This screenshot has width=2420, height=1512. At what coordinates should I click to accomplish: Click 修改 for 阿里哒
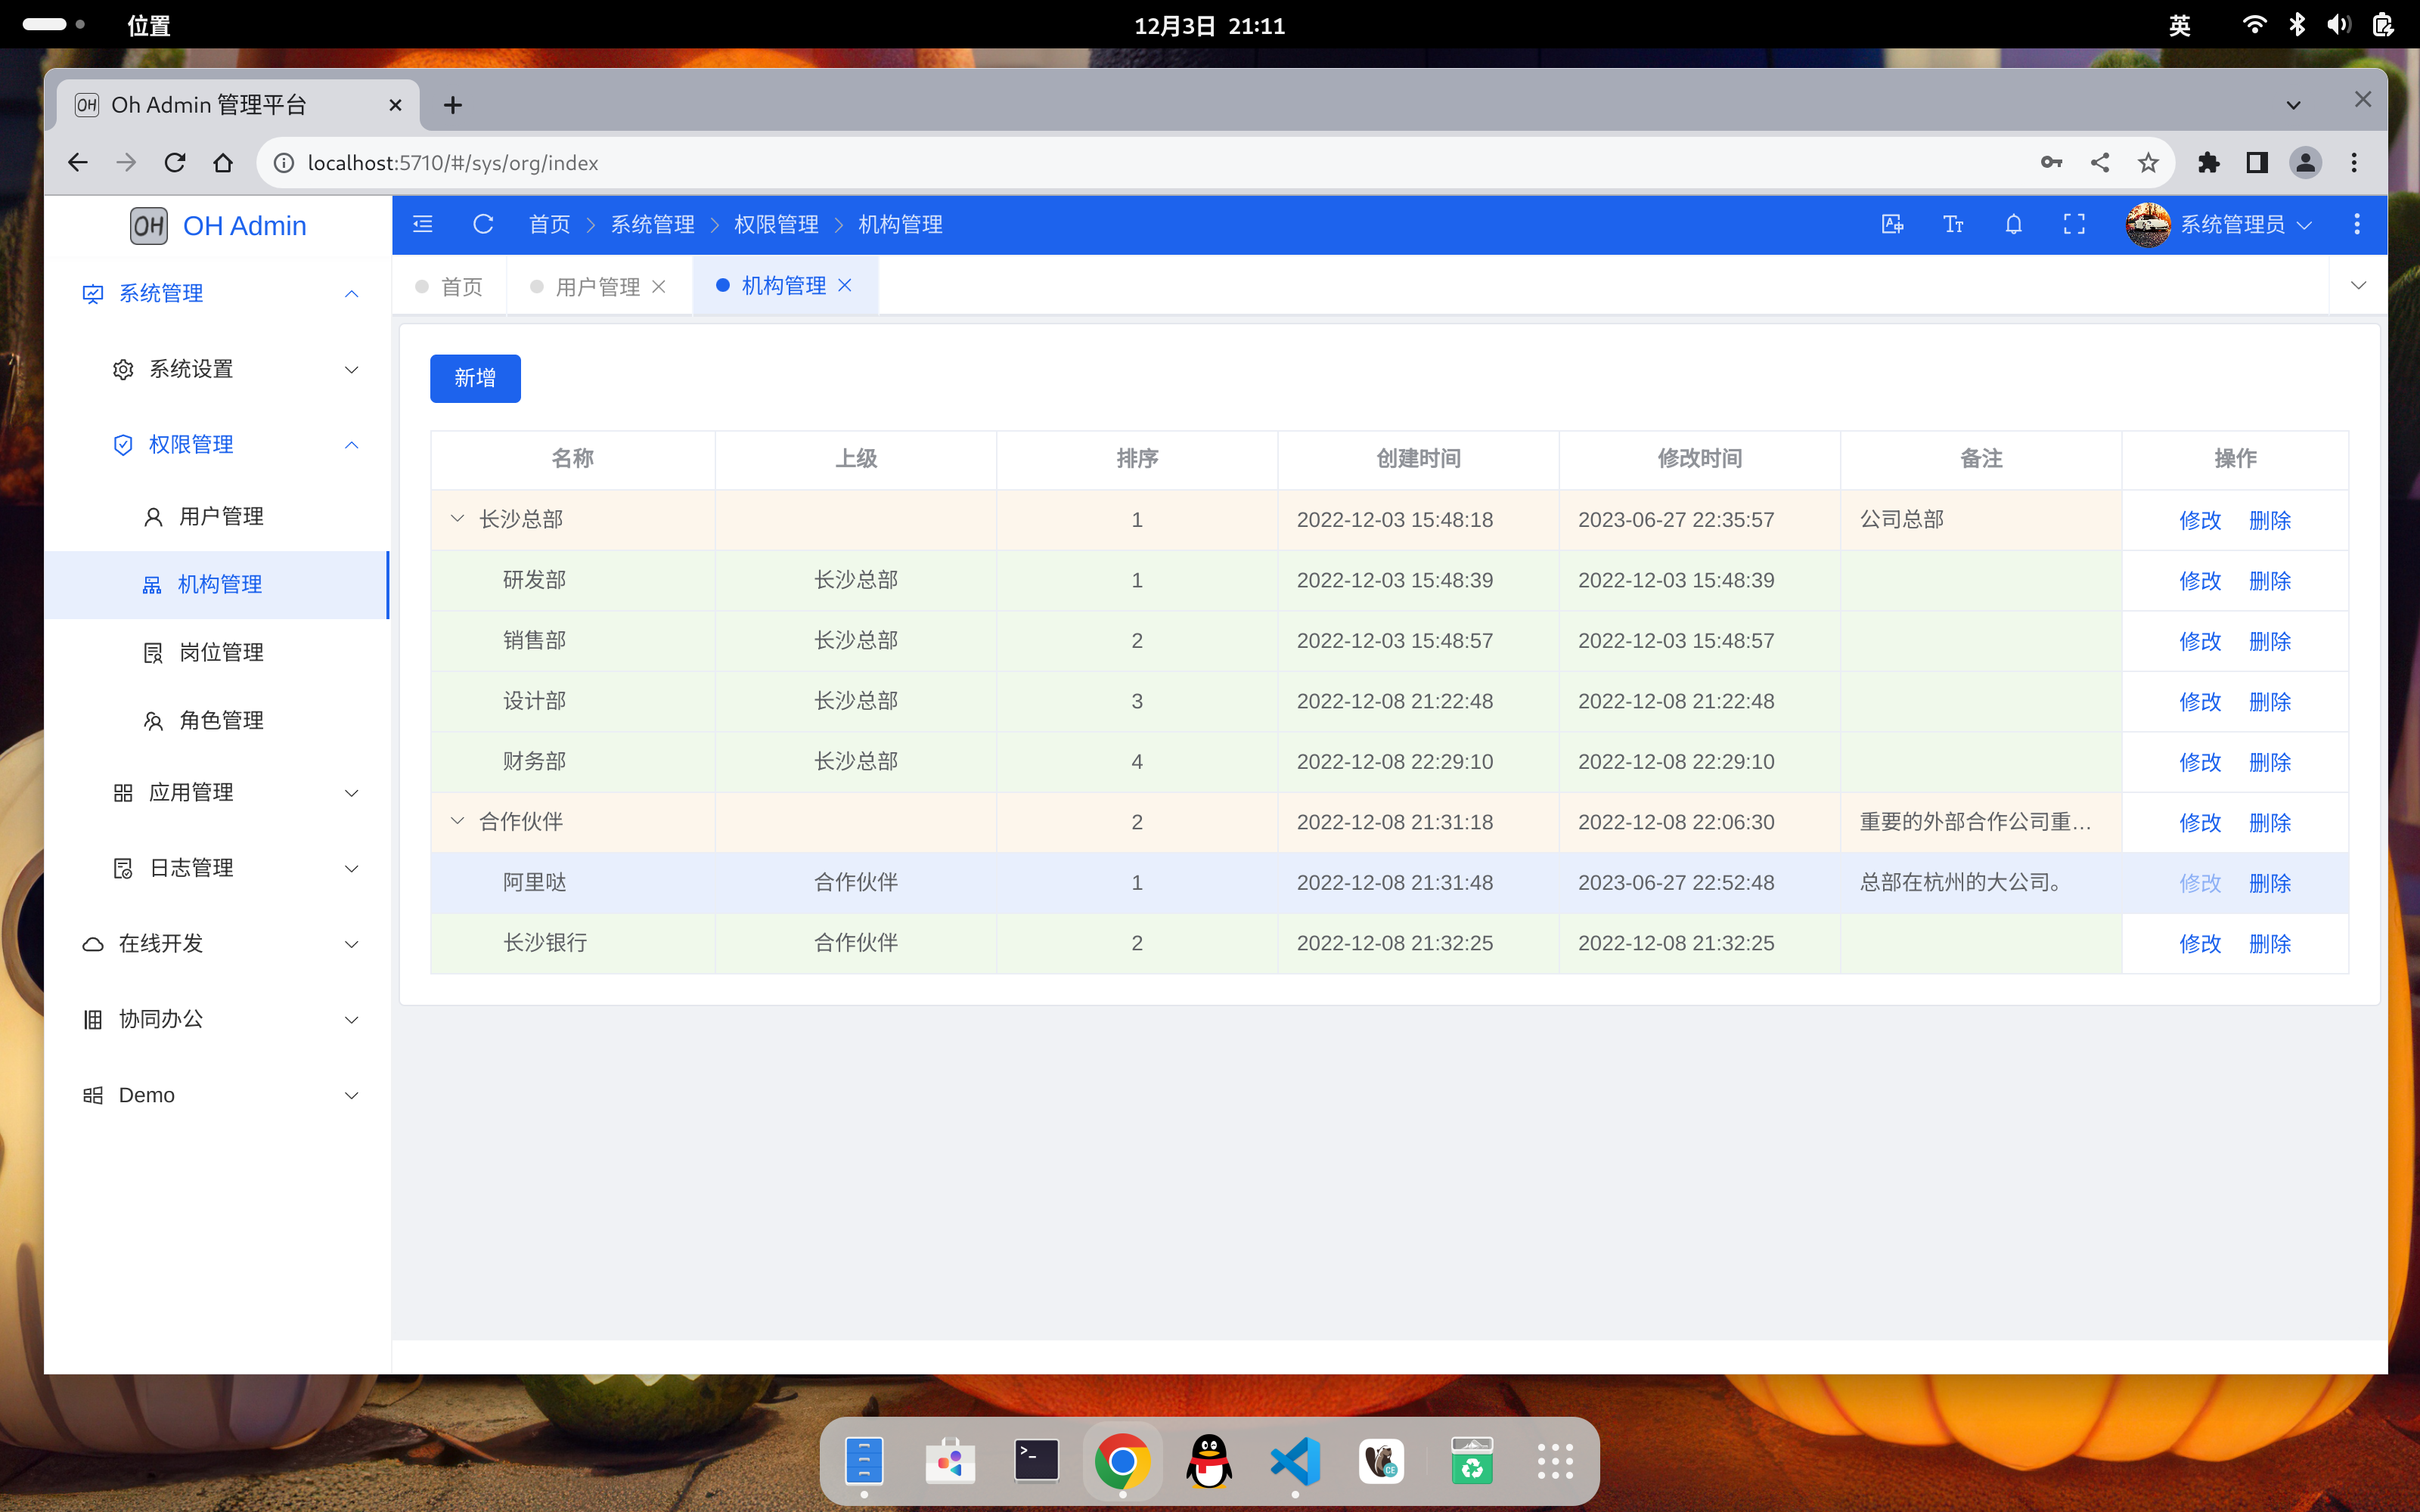click(2200, 883)
